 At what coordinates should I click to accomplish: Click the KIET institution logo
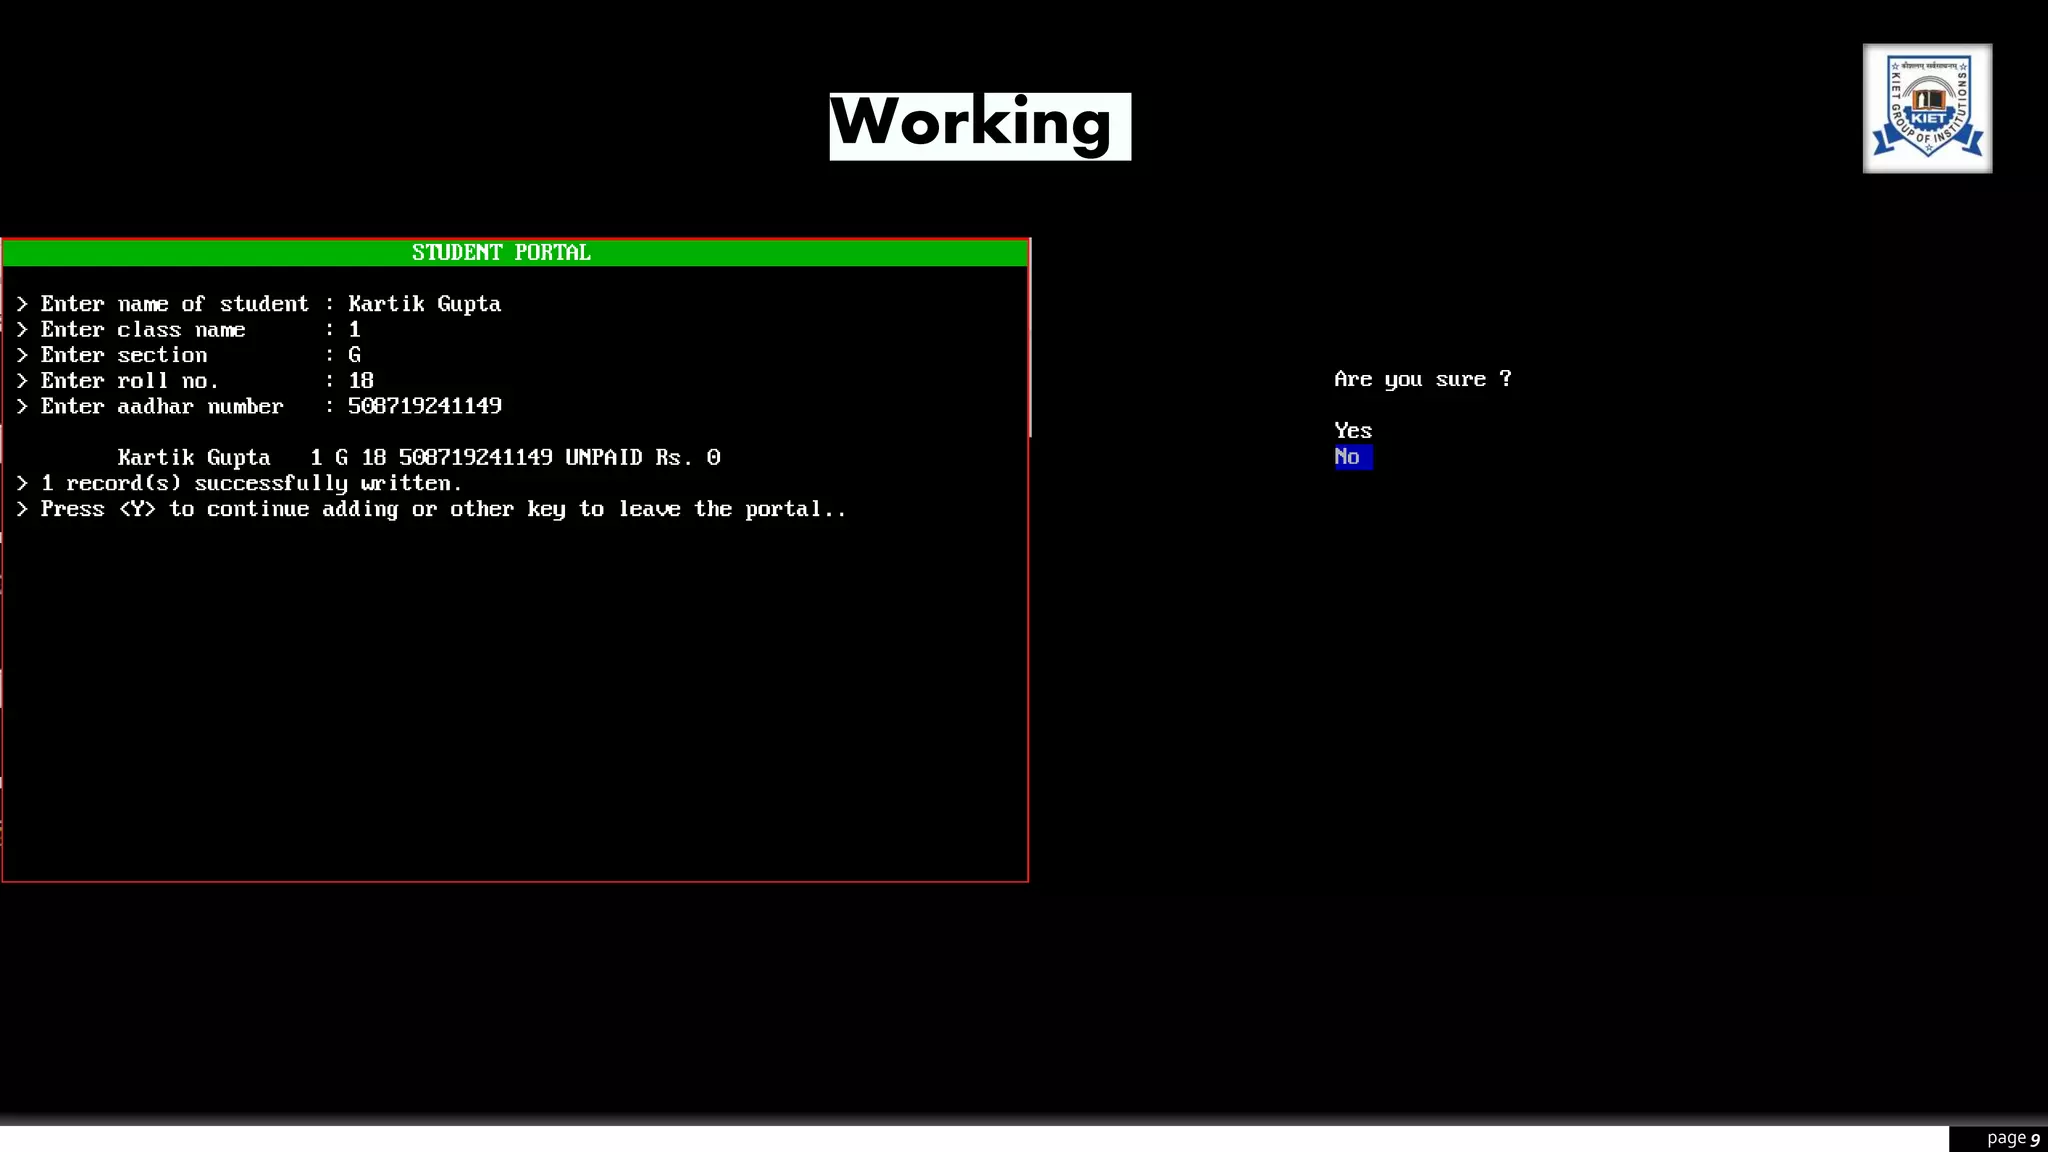coord(1926,108)
